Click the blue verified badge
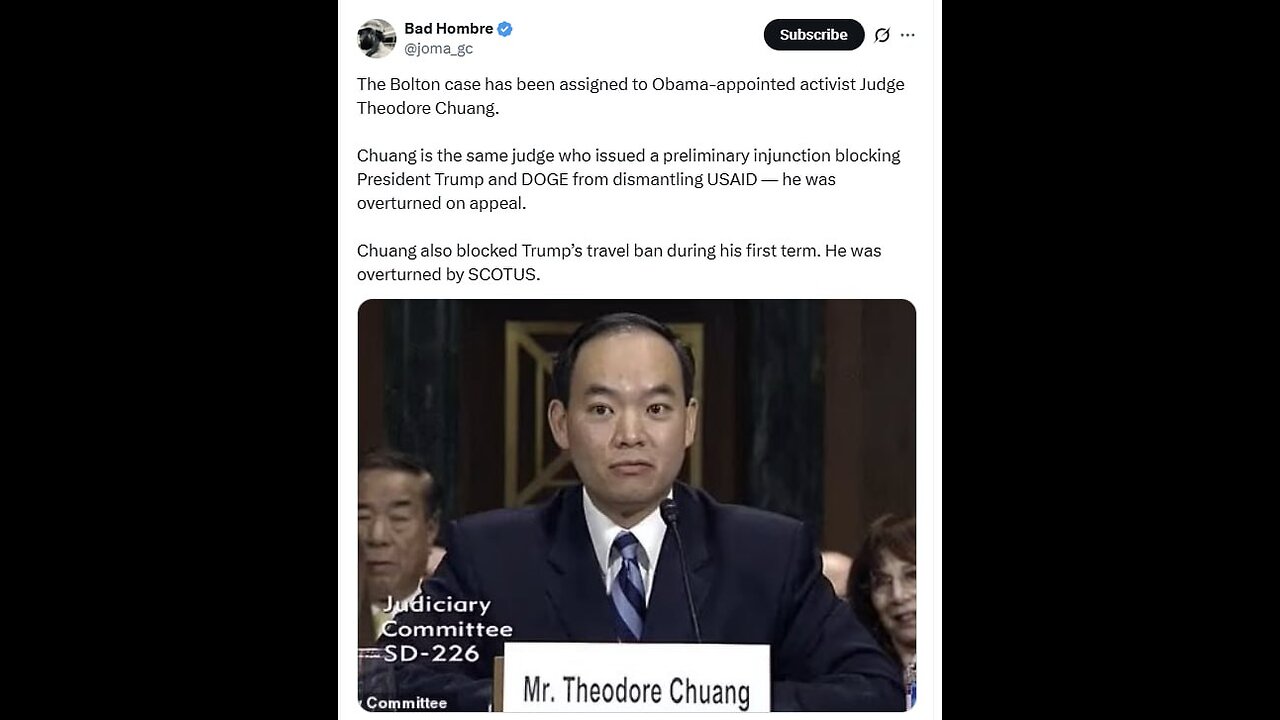1280x720 pixels. tap(505, 29)
